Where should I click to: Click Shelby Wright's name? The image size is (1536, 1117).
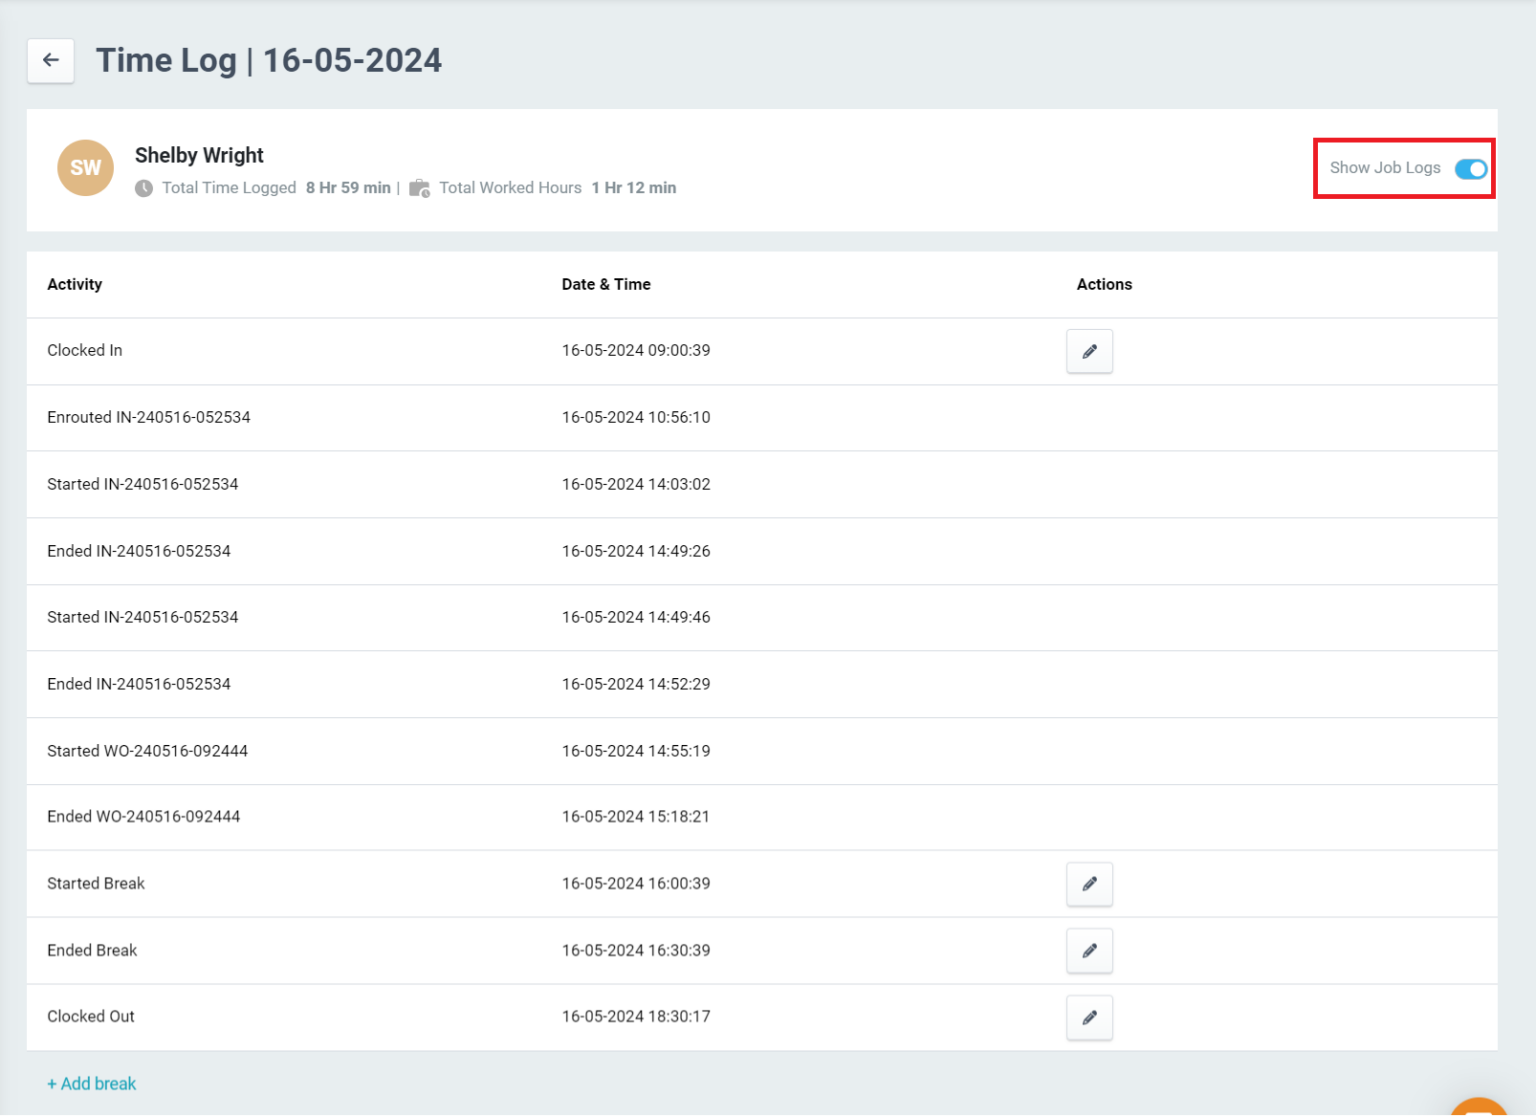click(198, 155)
